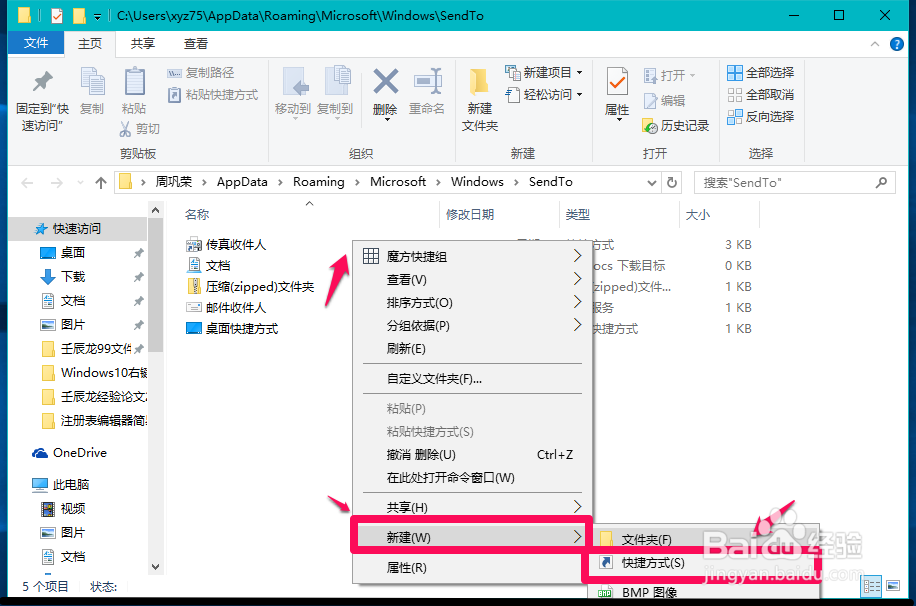Click Invert selection (反向选择)

761,117
